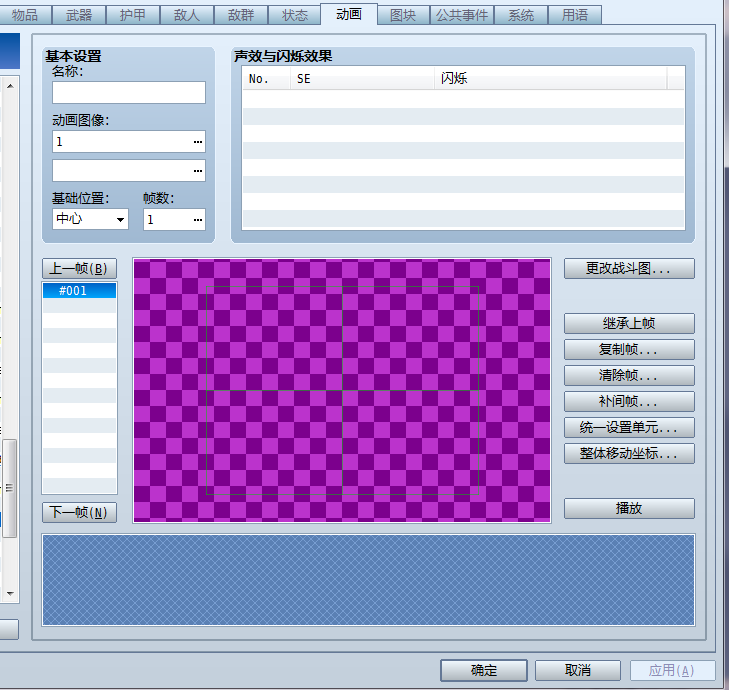Open 复制帧... dialog
The image size is (729, 690).
629,349
